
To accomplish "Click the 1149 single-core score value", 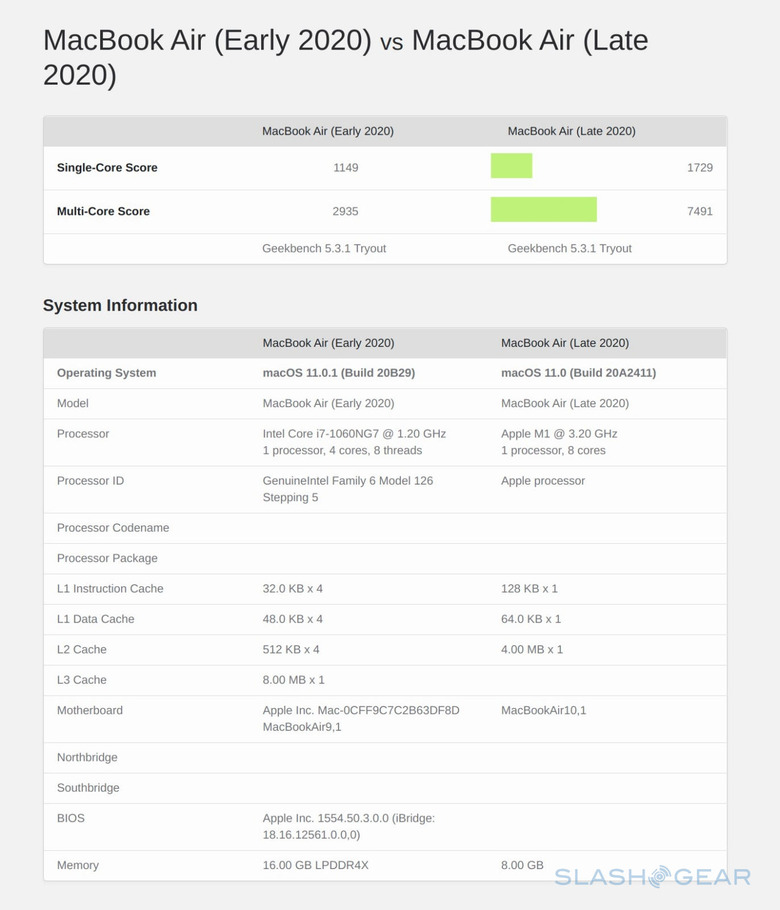I will pos(345,168).
